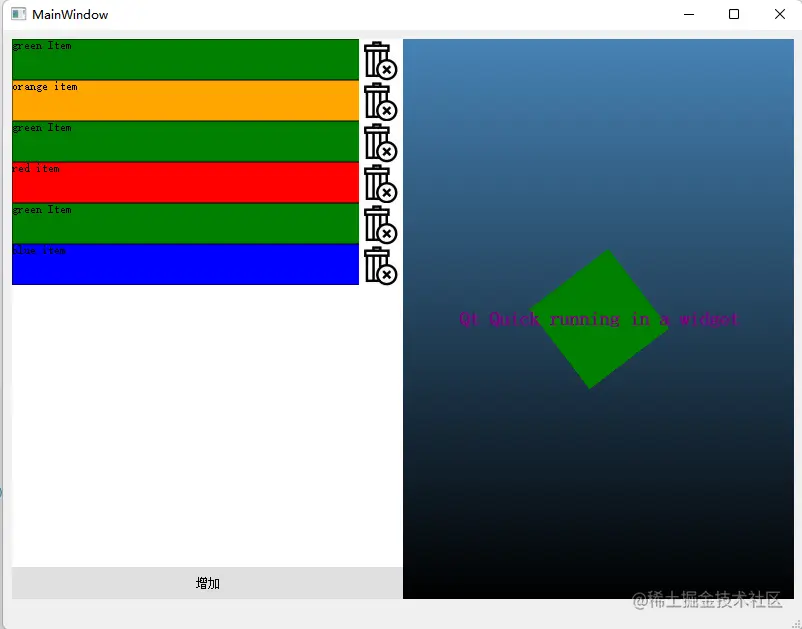Maximize the MainWindow window
The width and height of the screenshot is (802, 629).
pos(734,14)
